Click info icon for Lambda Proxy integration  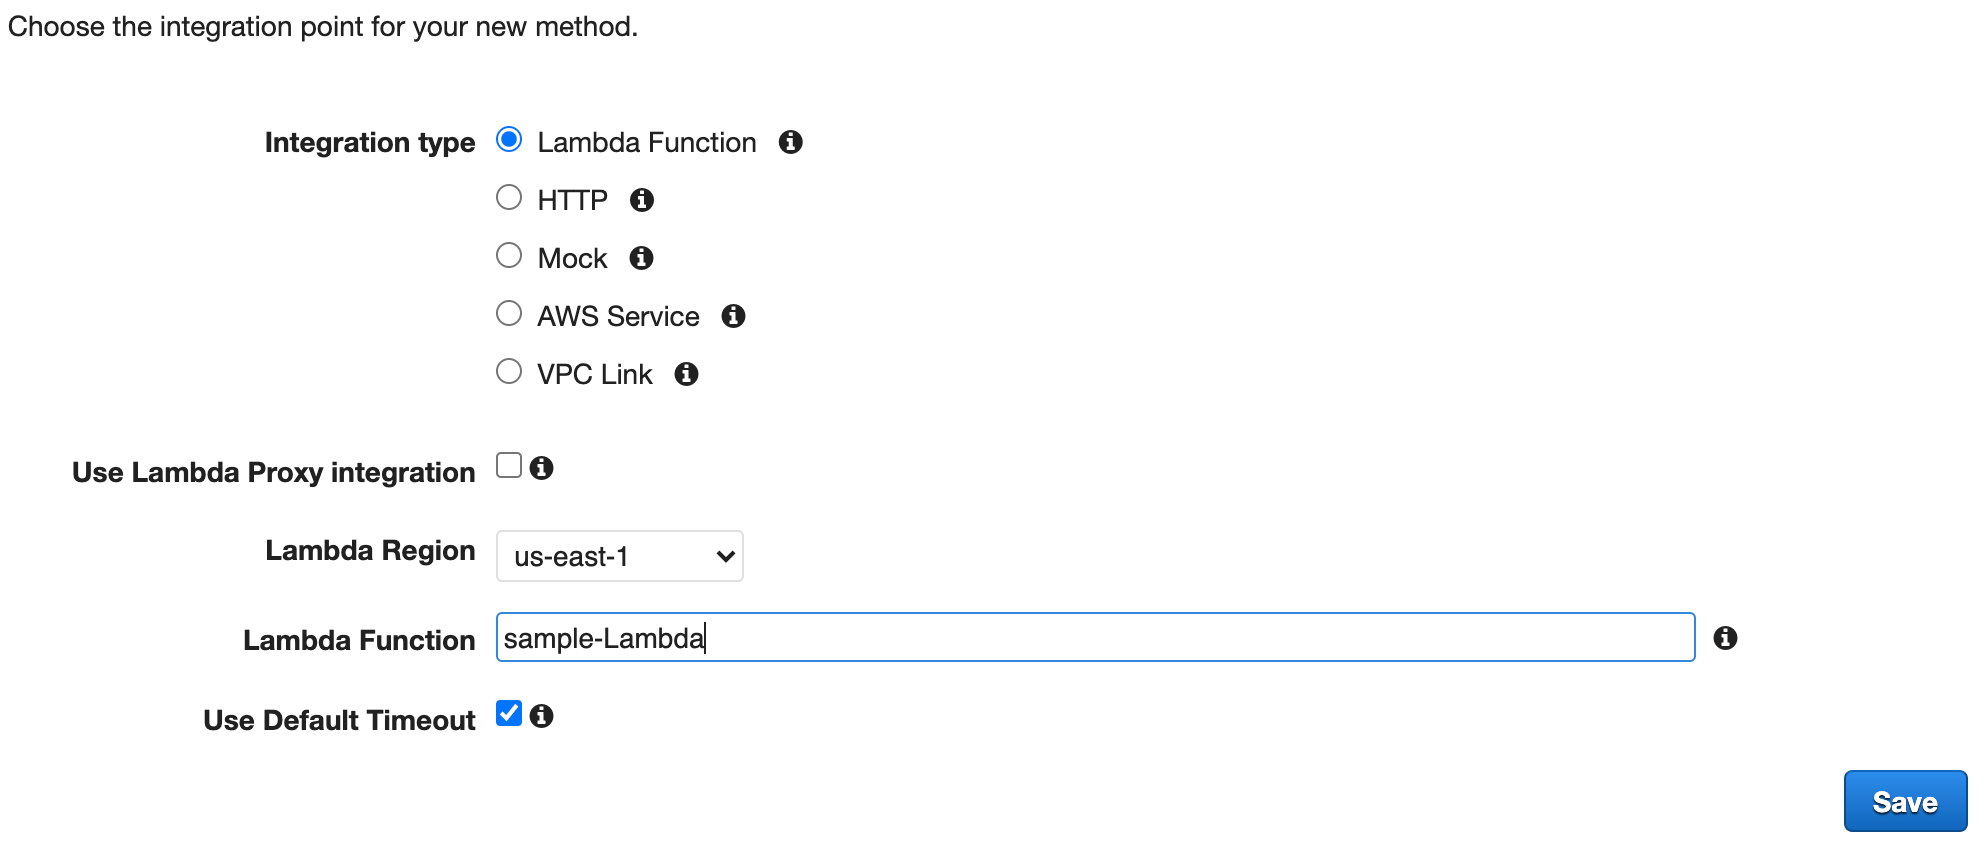(541, 467)
